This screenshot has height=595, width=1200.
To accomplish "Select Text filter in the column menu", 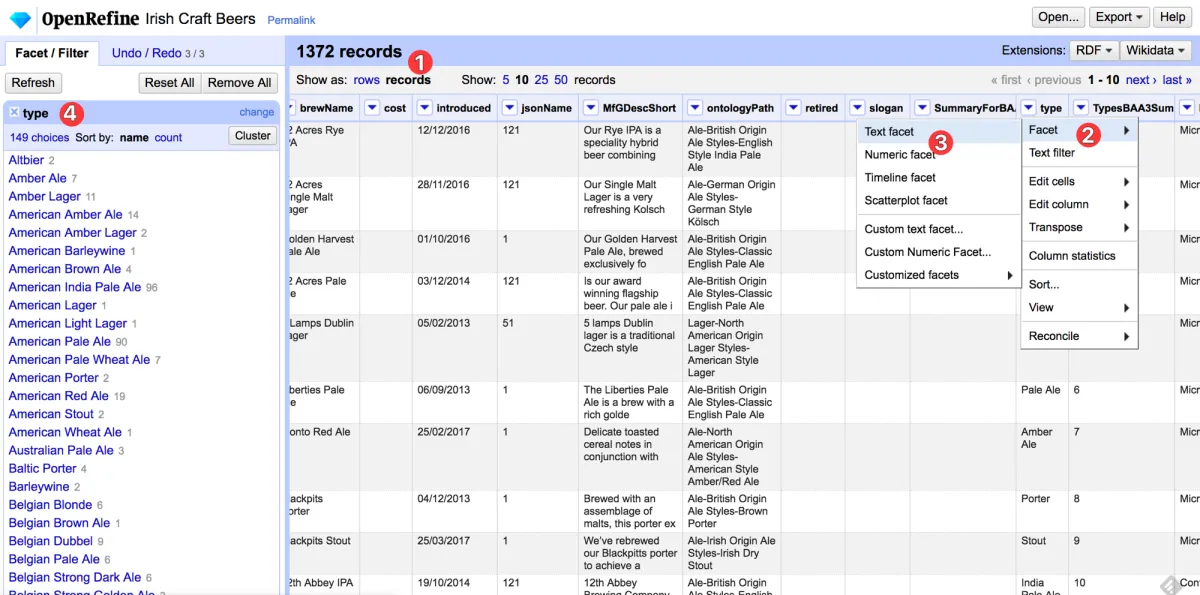I will click(x=1079, y=153).
